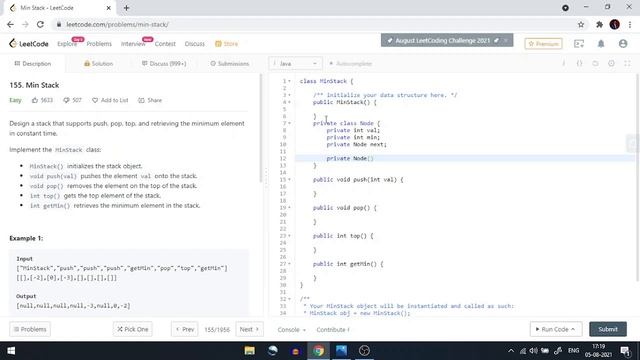Image resolution: width=640 pixels, height=360 pixels.
Task: Collapse code fold at line 23
Action: [x=290, y=236]
